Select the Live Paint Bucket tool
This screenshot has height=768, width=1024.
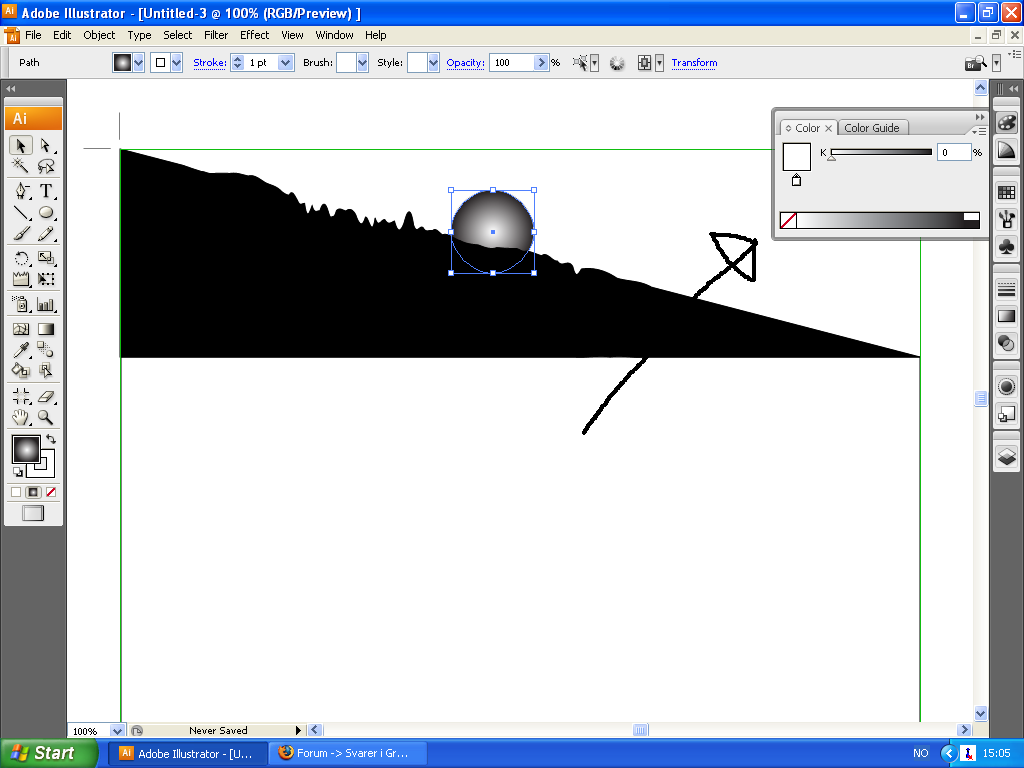coord(21,370)
